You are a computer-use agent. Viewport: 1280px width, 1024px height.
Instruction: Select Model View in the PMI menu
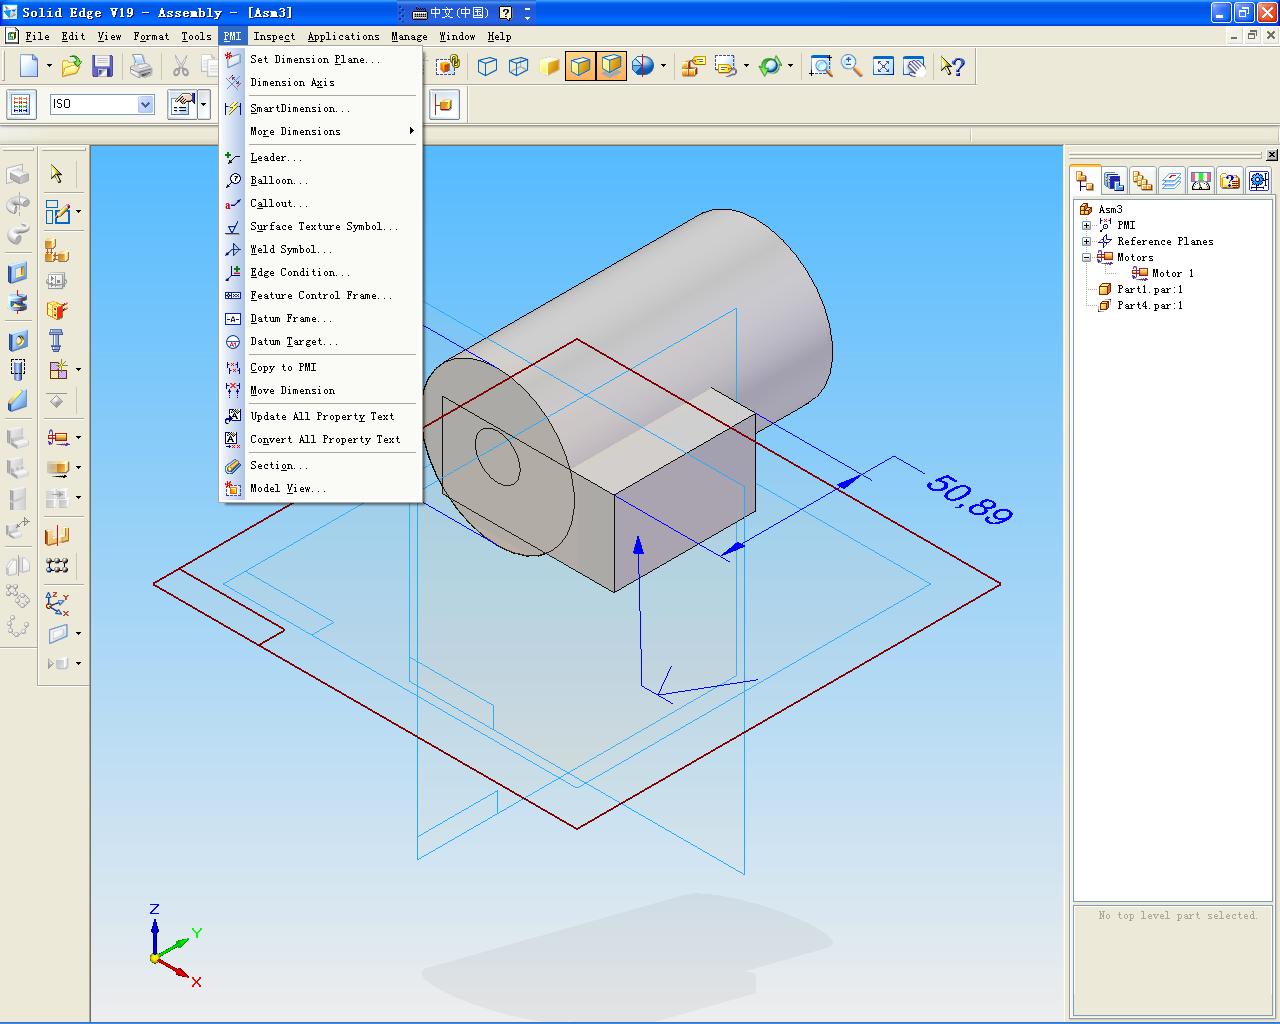click(x=321, y=488)
